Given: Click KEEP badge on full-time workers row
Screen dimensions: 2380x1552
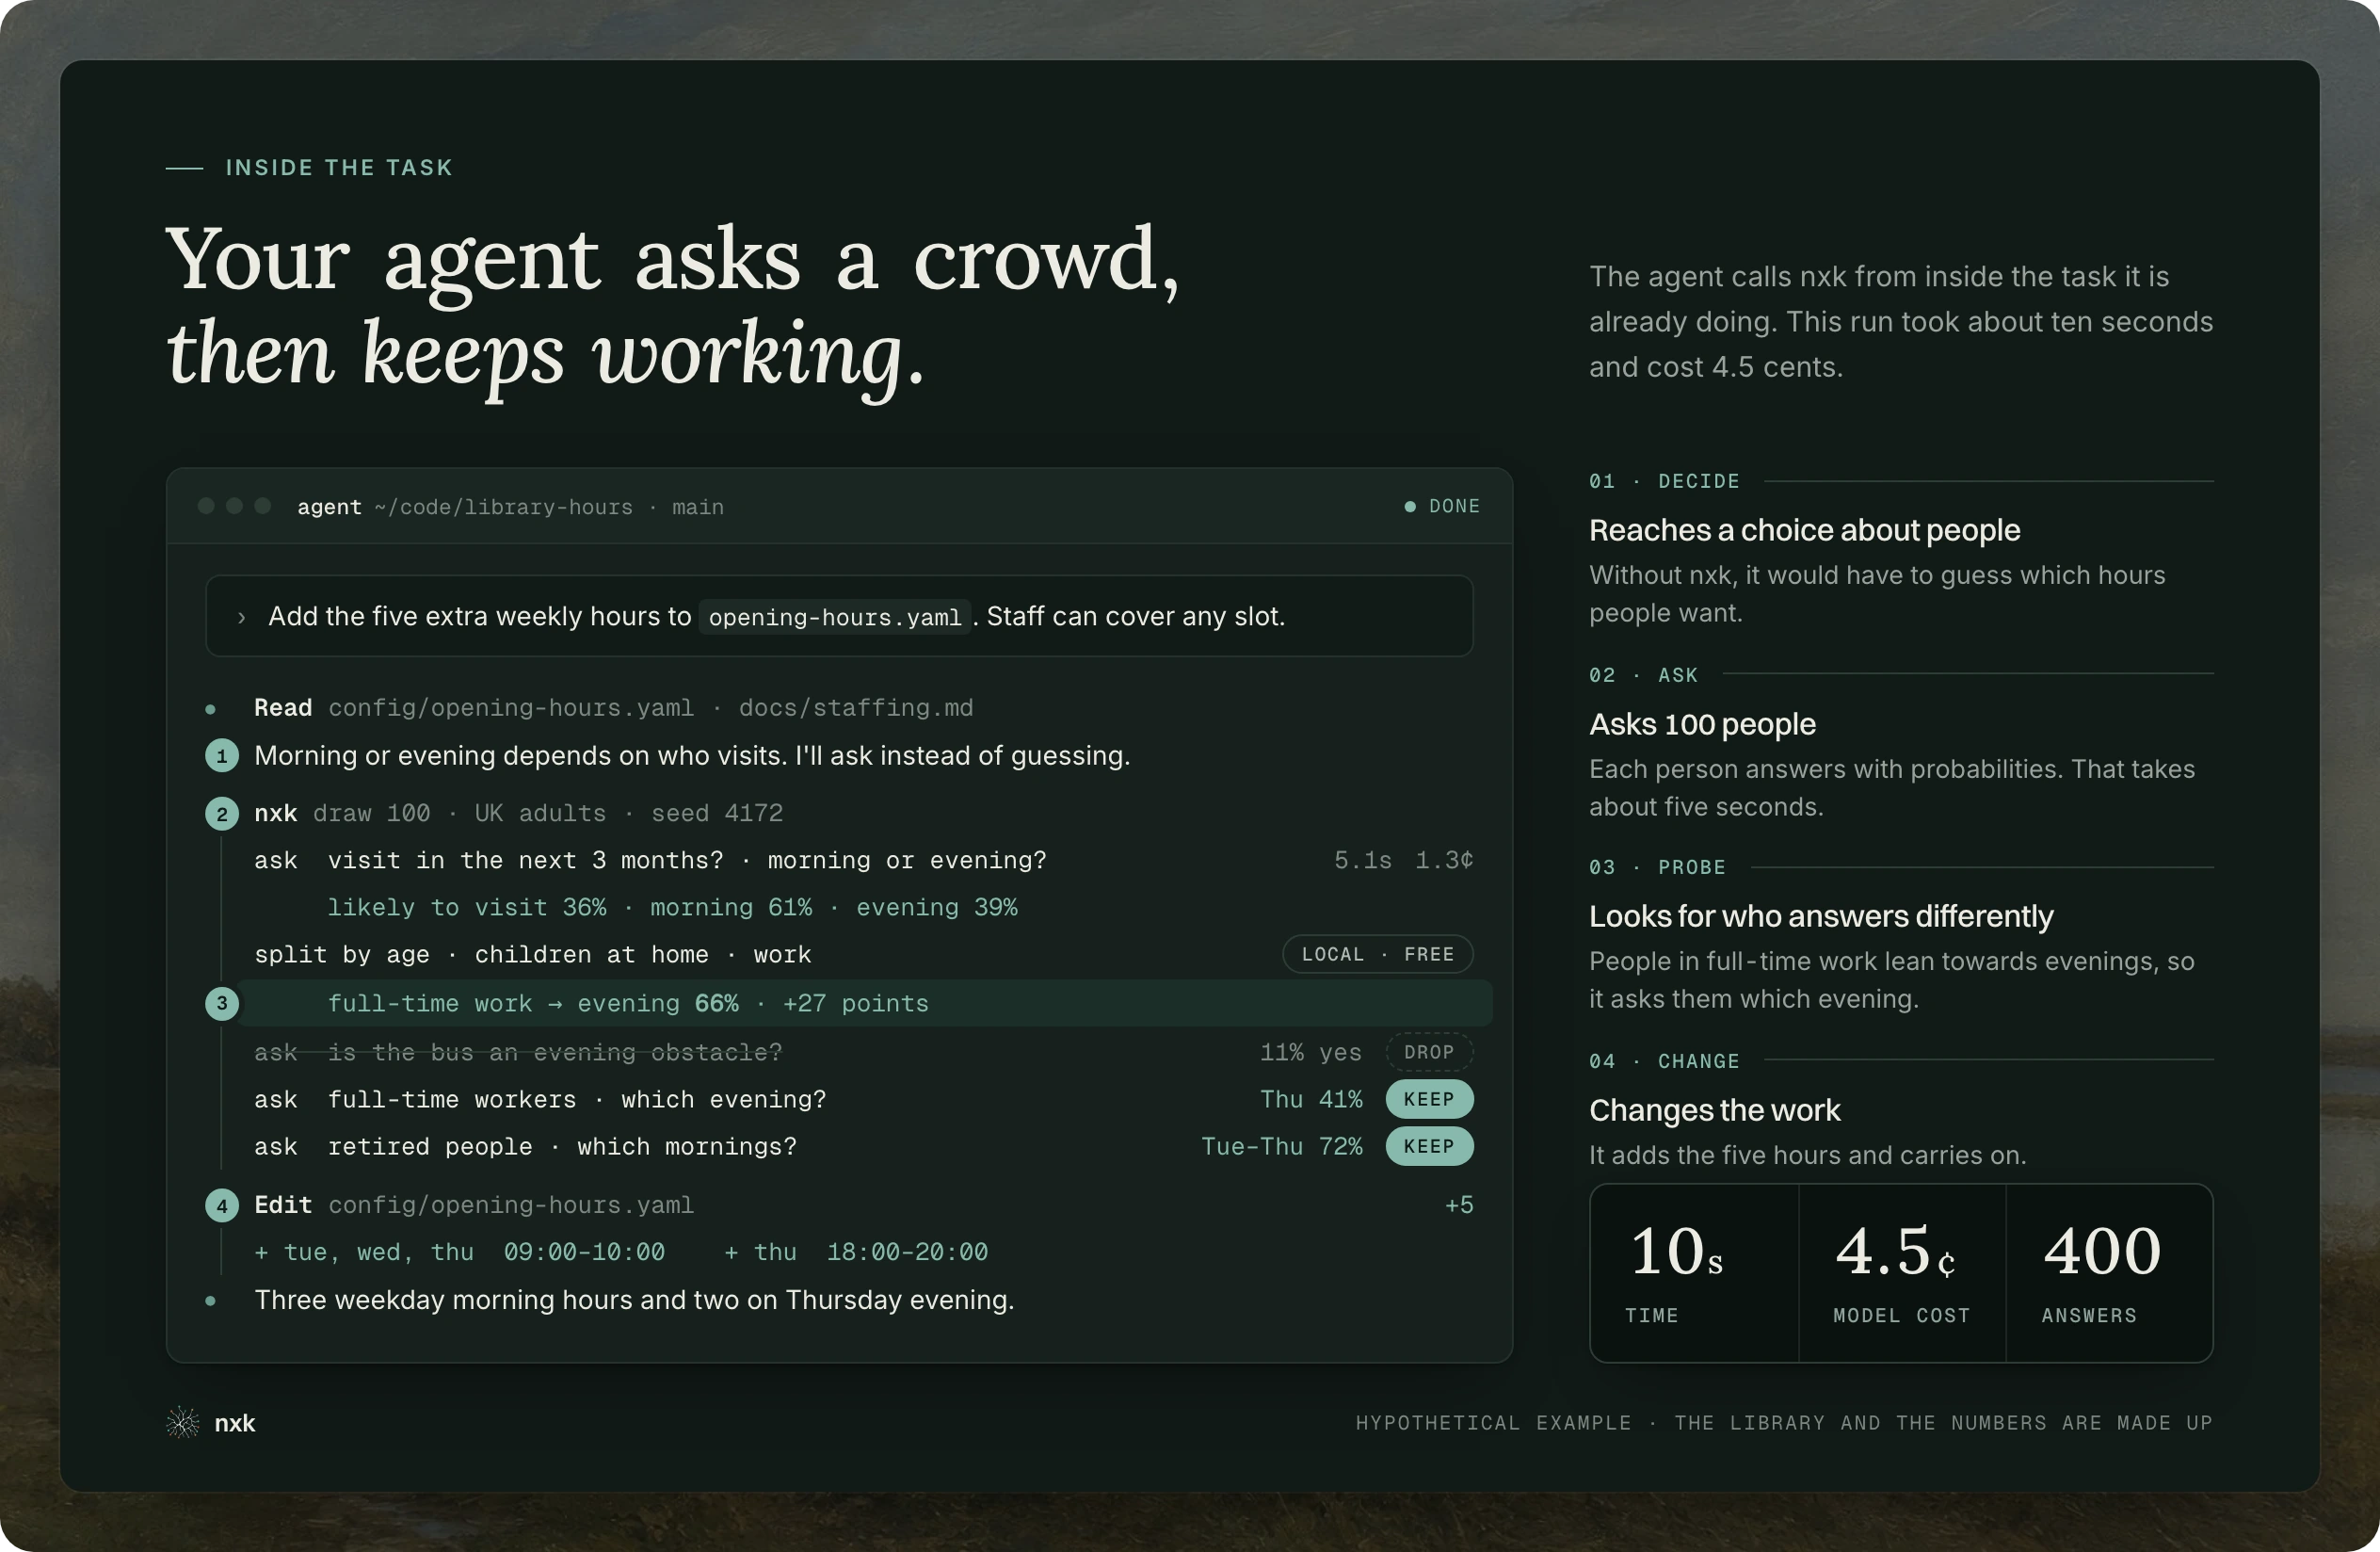Looking at the screenshot, I should (x=1429, y=1099).
